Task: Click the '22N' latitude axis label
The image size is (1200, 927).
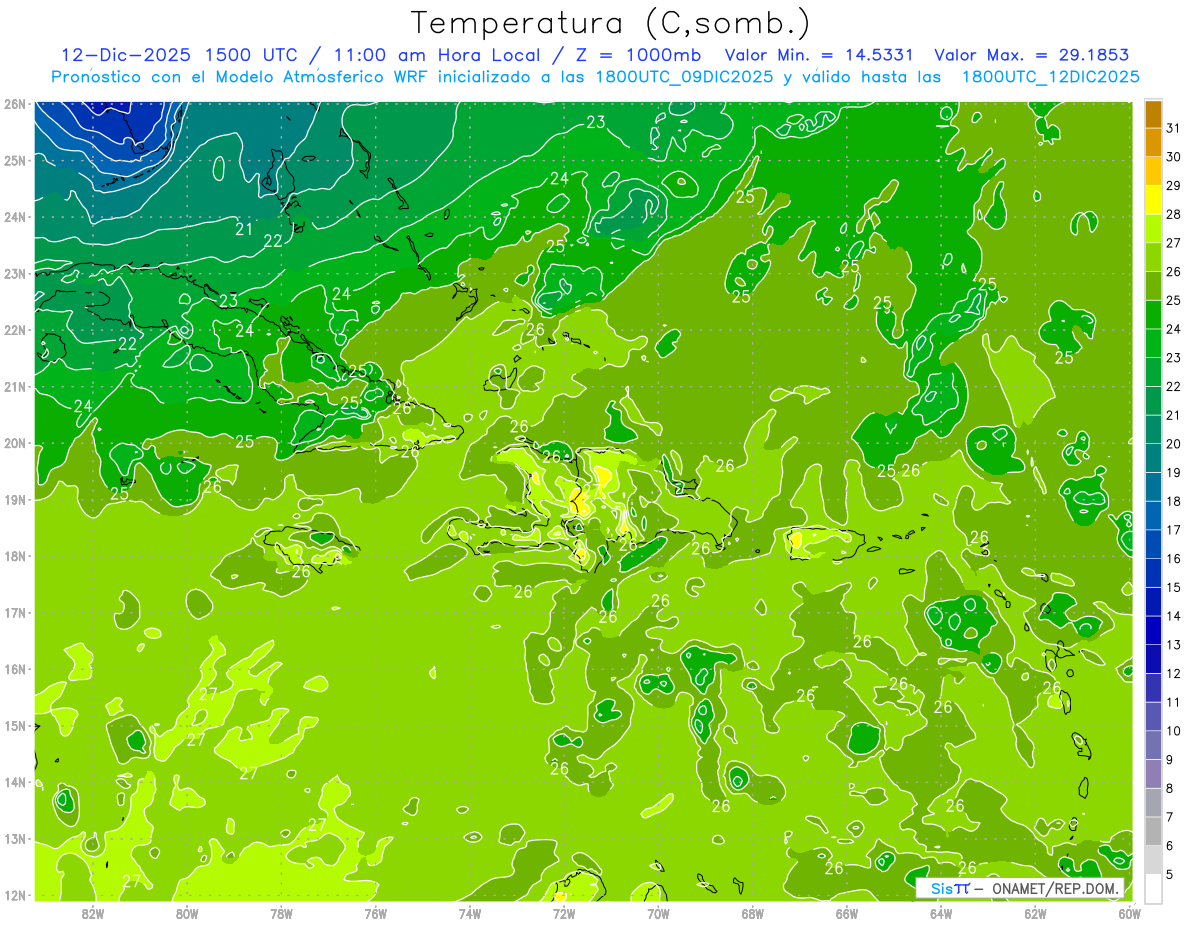Action: click(15, 330)
